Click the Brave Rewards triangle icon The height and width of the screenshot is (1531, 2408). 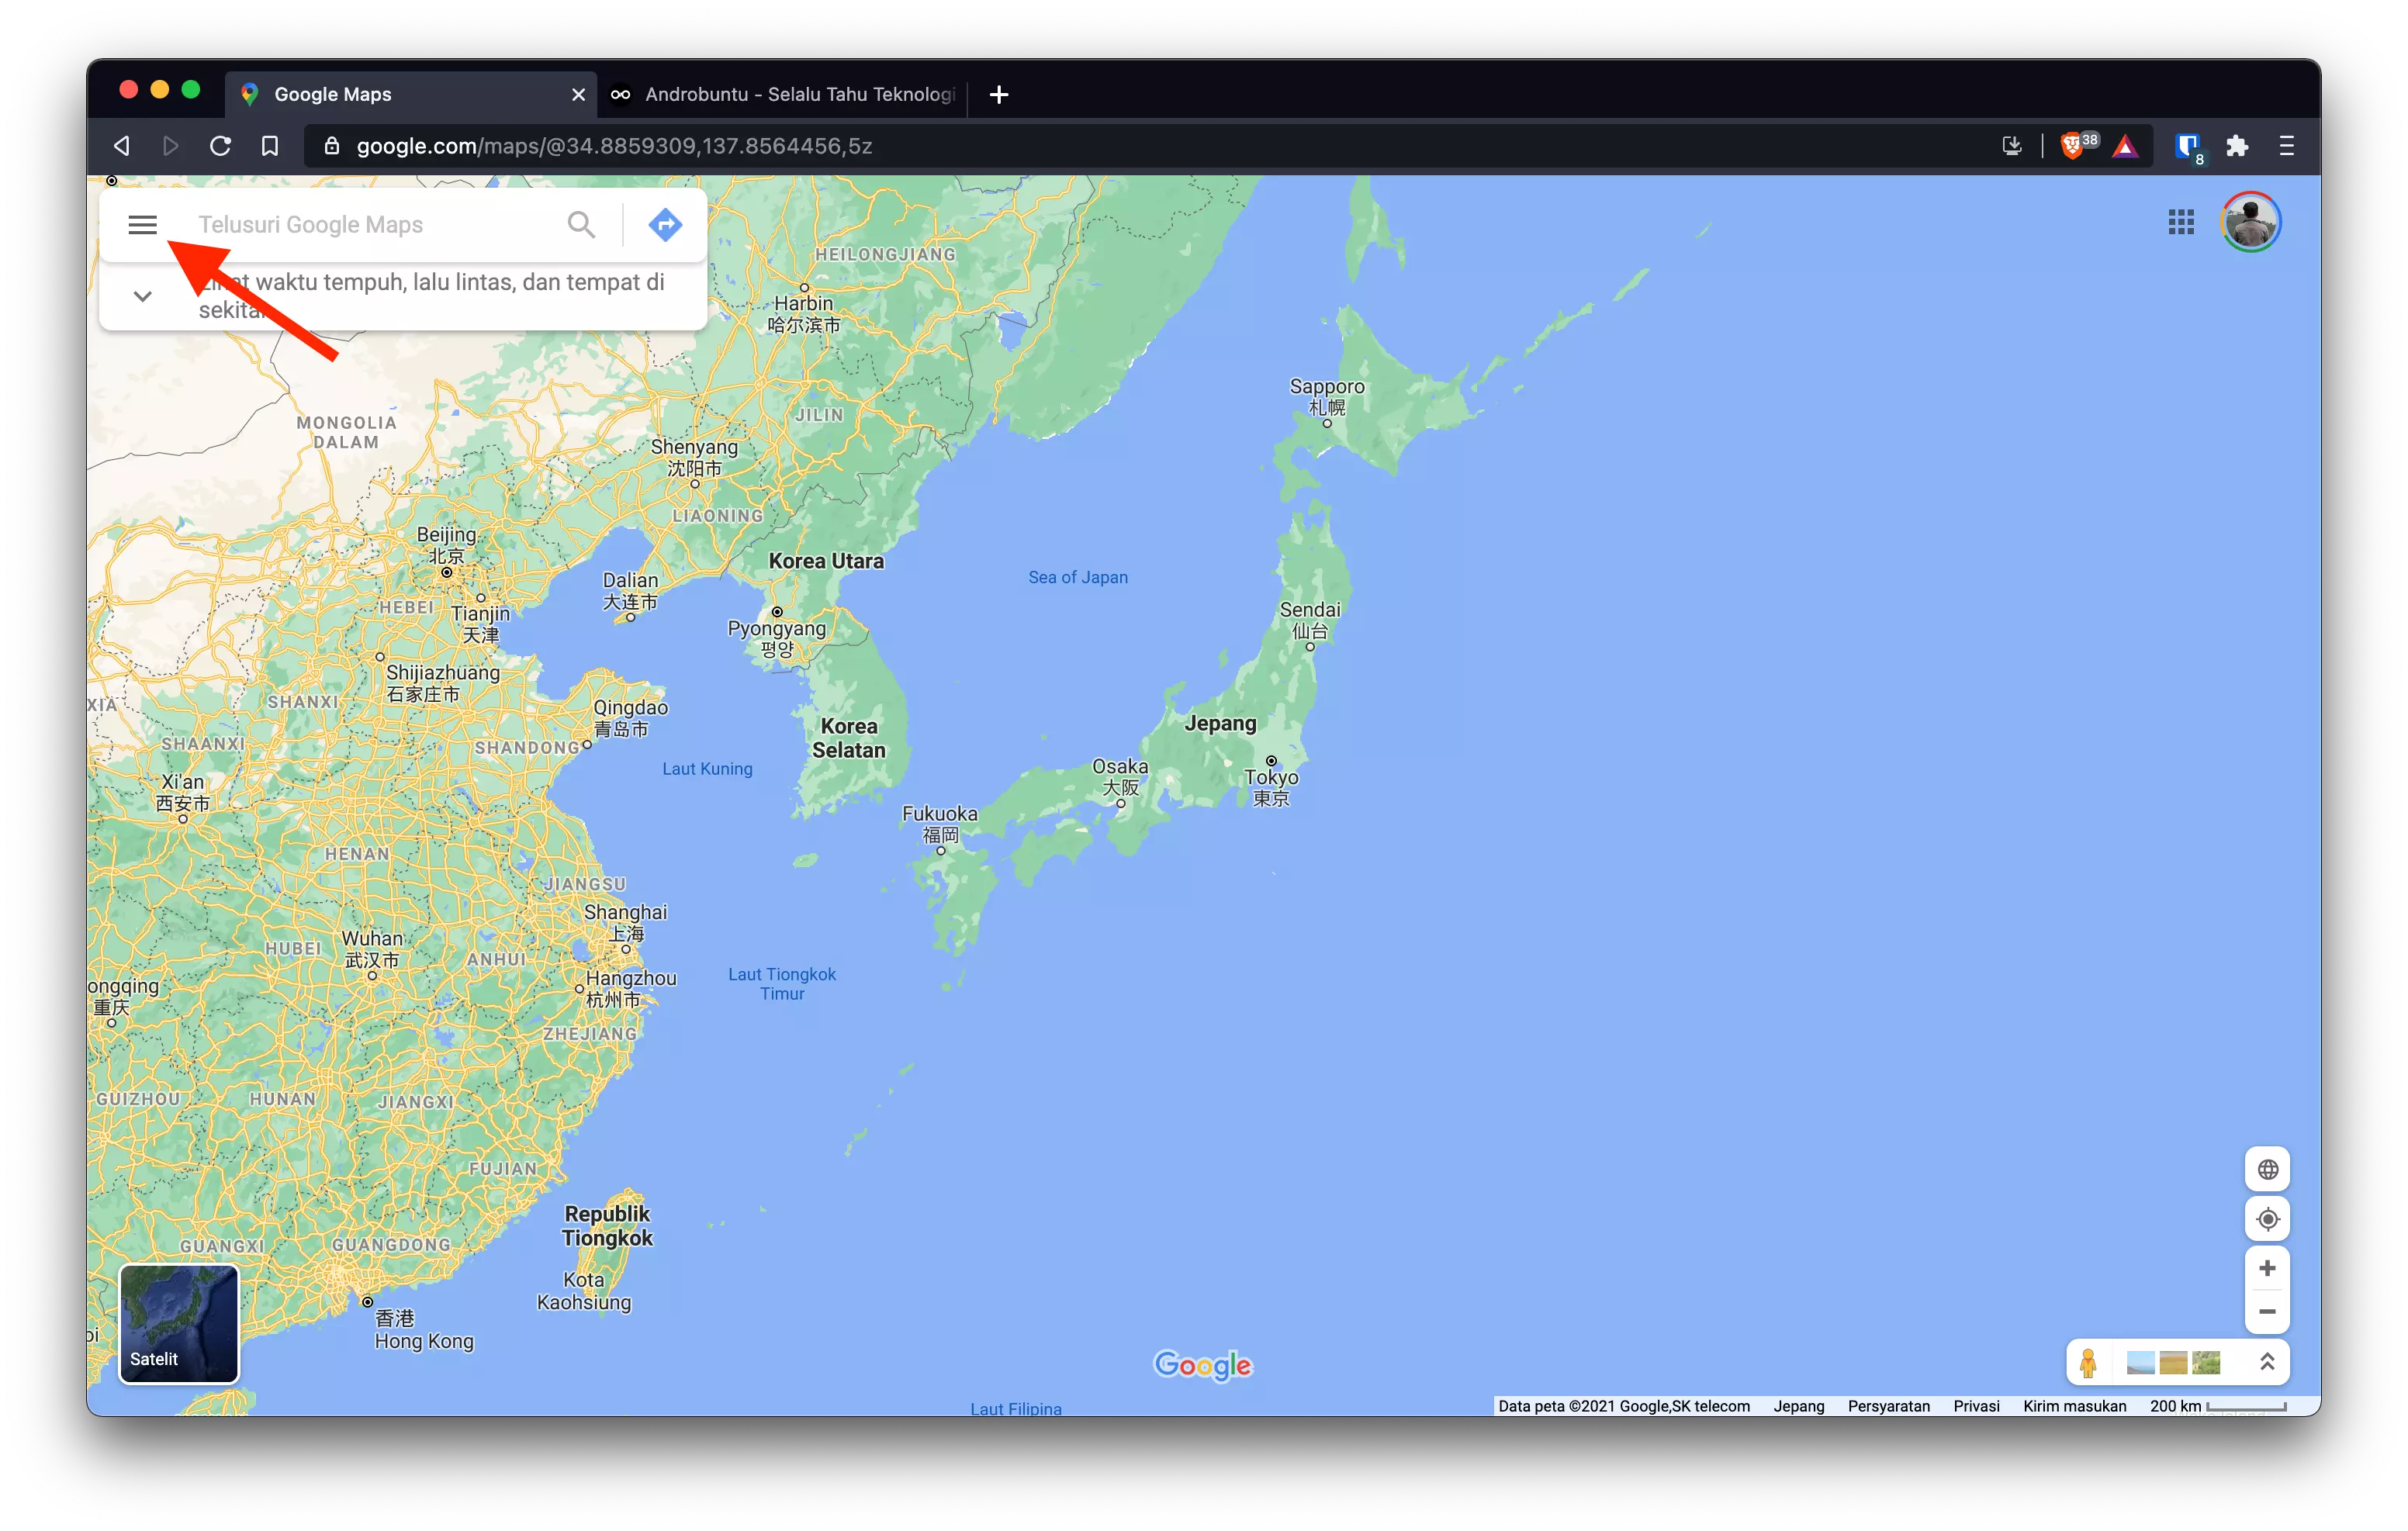pos(2126,145)
